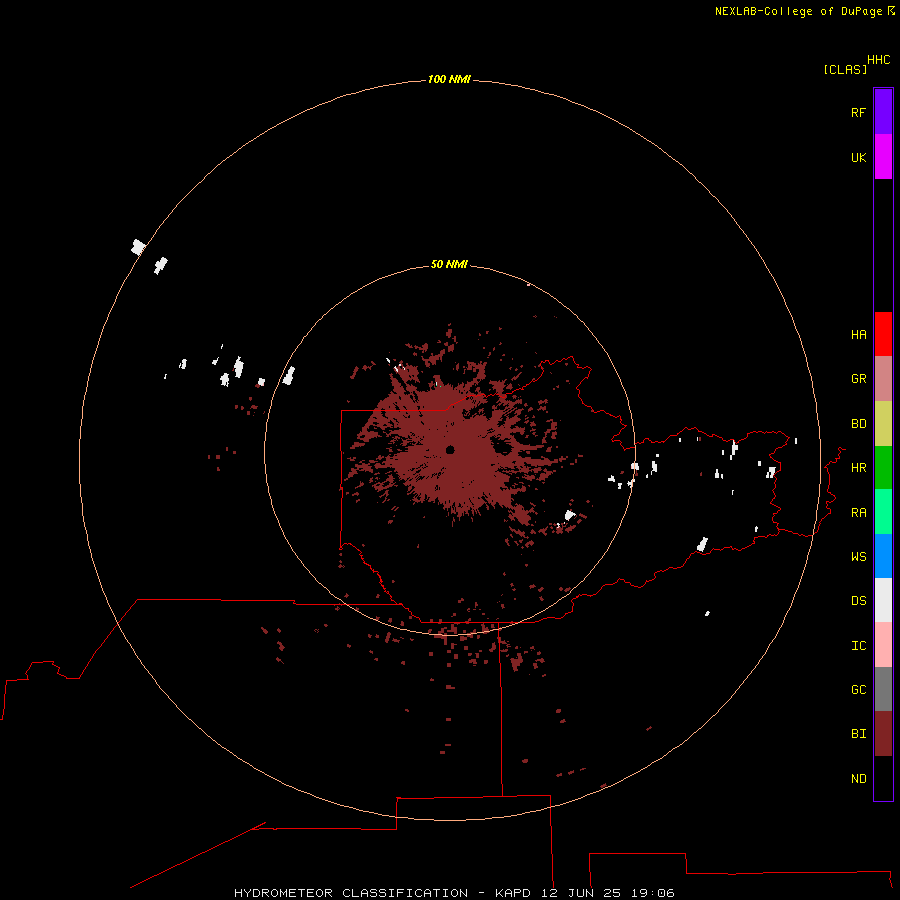Click the UK legend label

tap(858, 157)
